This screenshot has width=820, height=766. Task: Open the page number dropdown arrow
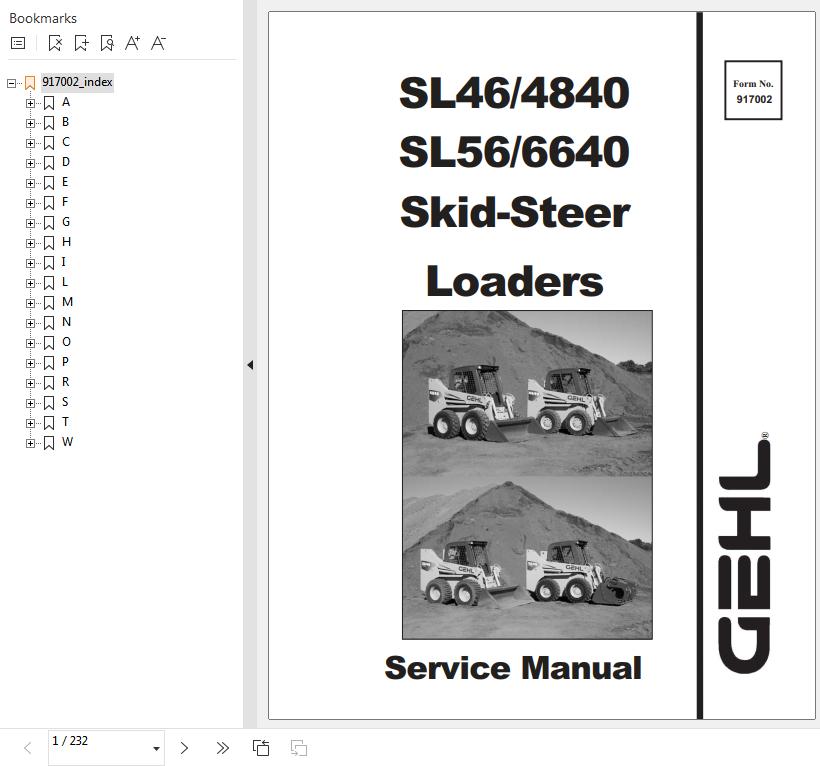tap(156, 749)
